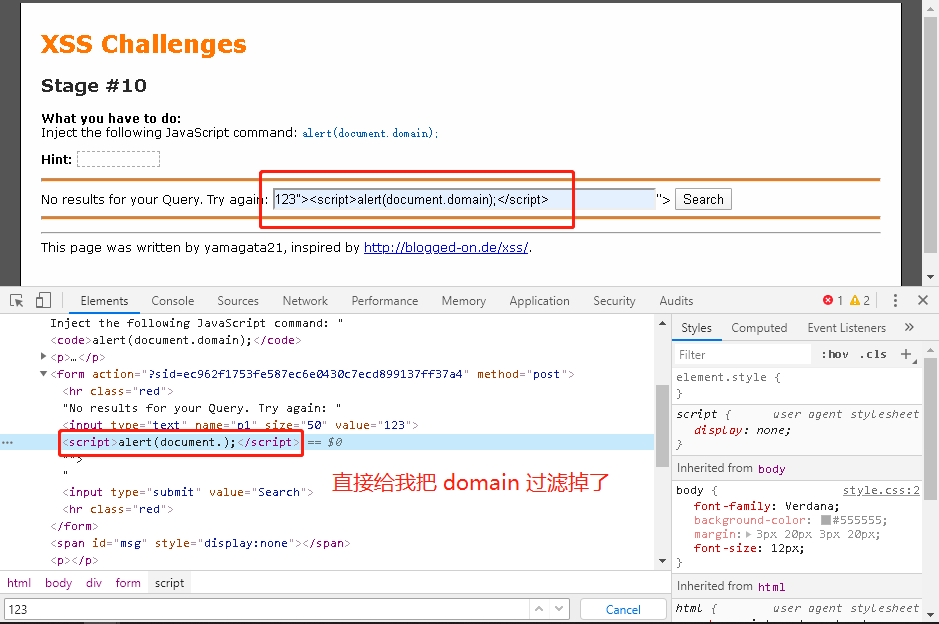This screenshot has height=624, width=939.
Task: Switch to the Console tab
Action: coord(172,301)
